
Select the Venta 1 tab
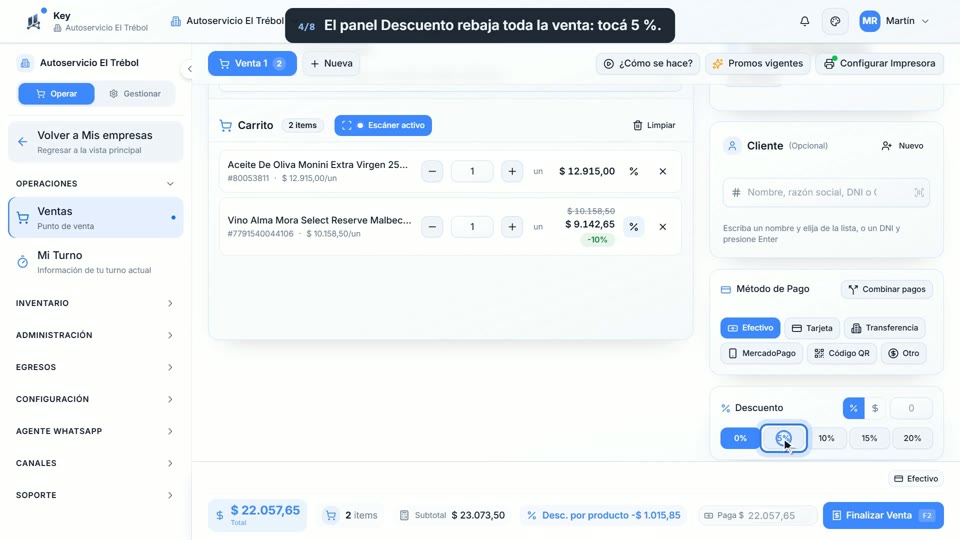click(252, 64)
